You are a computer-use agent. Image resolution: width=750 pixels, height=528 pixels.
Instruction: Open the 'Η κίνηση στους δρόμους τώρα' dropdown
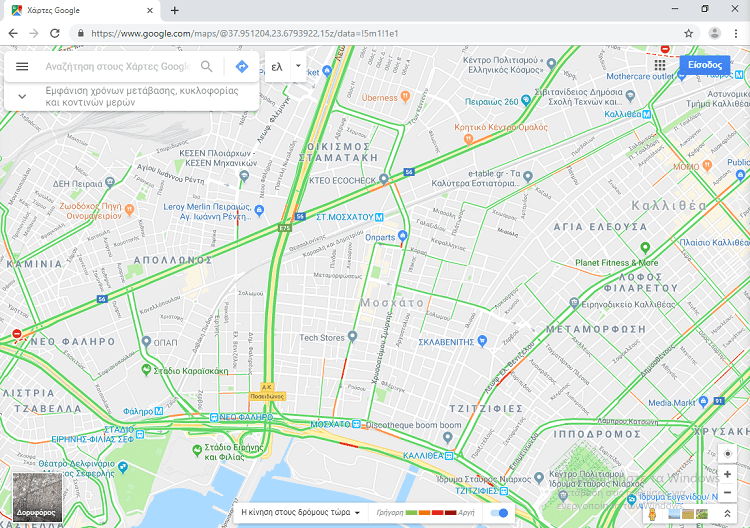tap(300, 512)
